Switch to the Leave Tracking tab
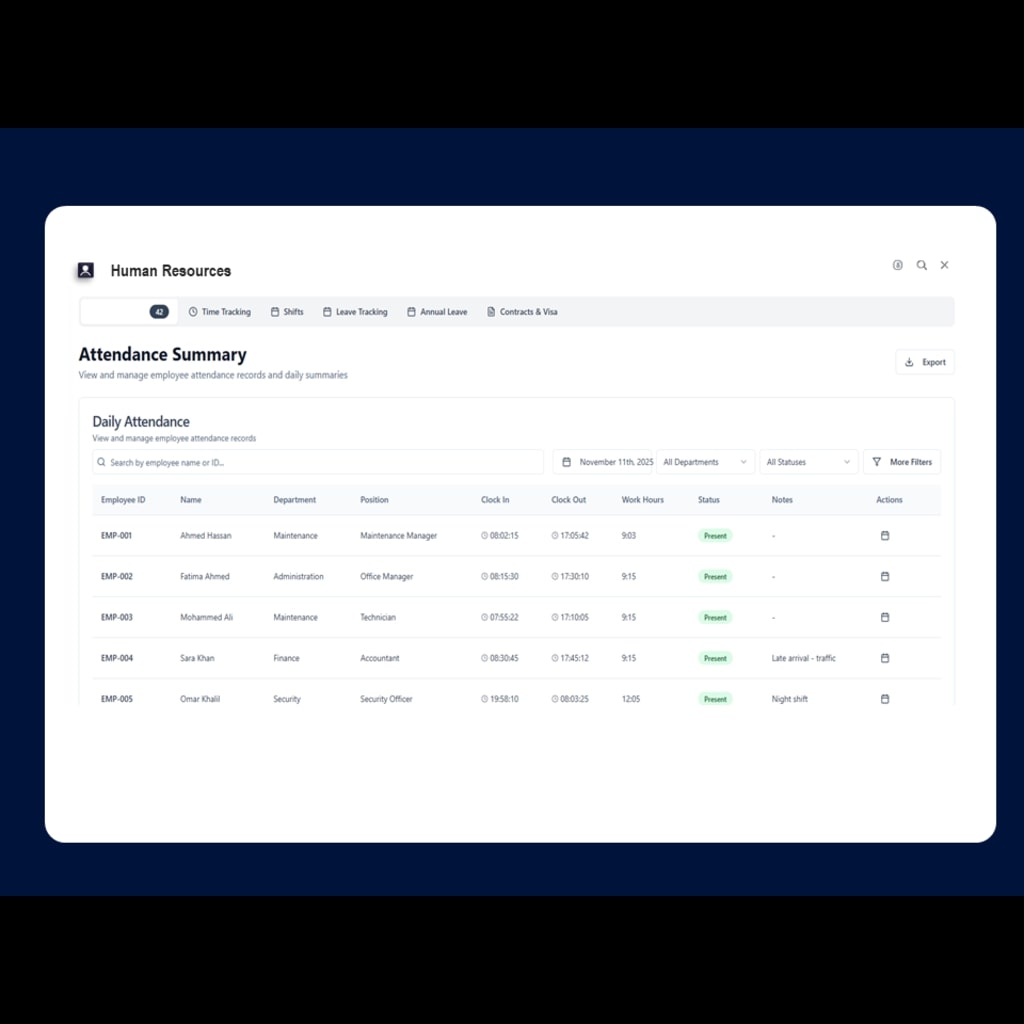The width and height of the screenshot is (1024, 1024). tap(355, 311)
